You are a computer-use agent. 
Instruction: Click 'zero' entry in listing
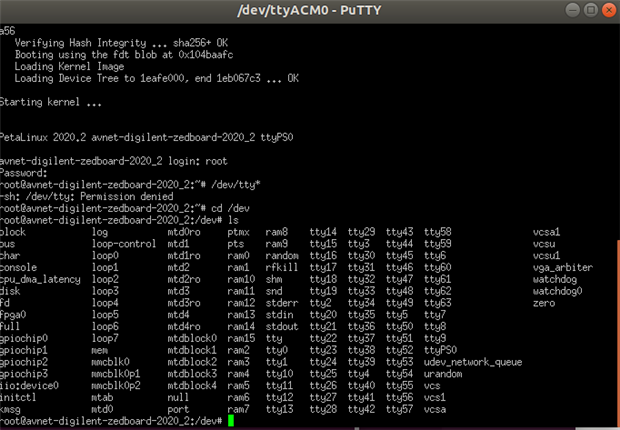544,303
